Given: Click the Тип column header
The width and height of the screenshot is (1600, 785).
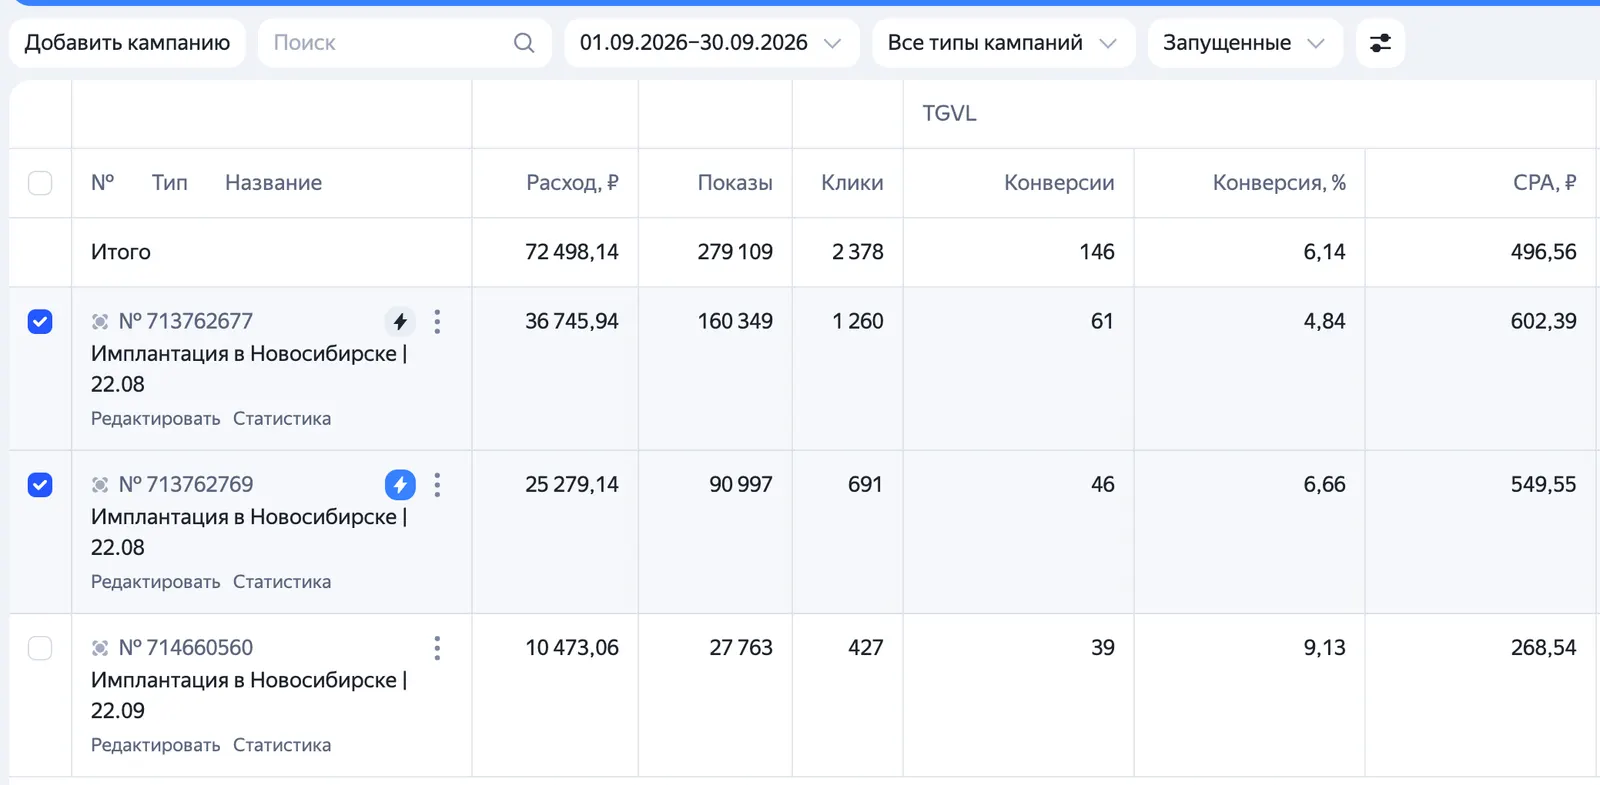Looking at the screenshot, I should point(169,183).
